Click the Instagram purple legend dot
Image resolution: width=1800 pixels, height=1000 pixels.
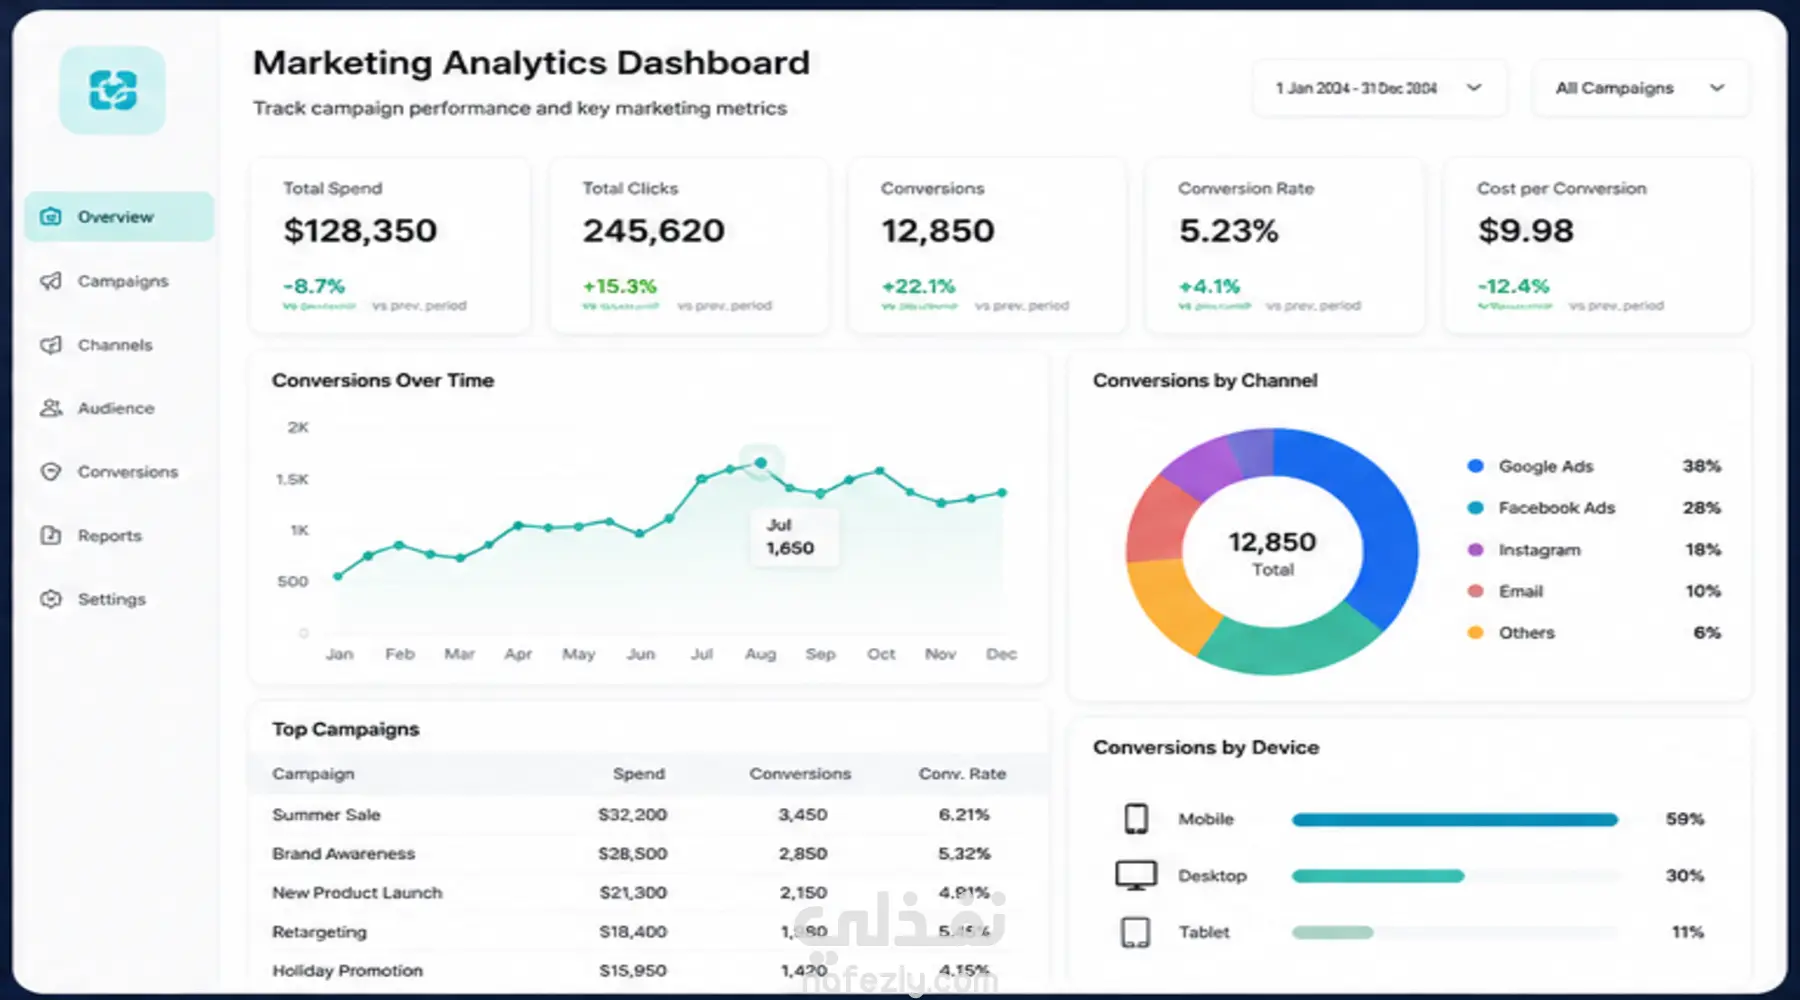(1475, 549)
